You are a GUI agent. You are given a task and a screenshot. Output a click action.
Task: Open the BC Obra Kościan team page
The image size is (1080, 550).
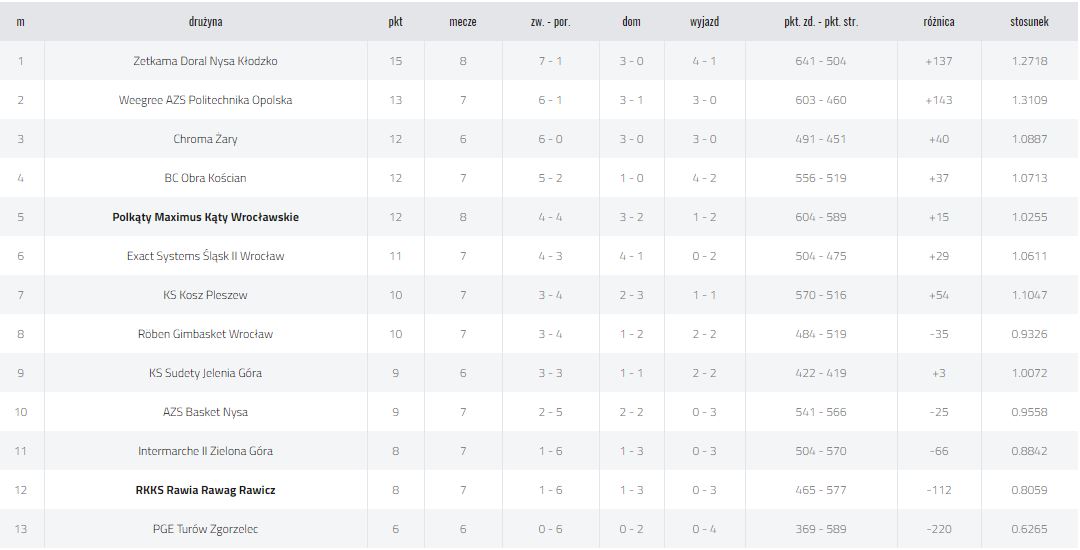205,178
